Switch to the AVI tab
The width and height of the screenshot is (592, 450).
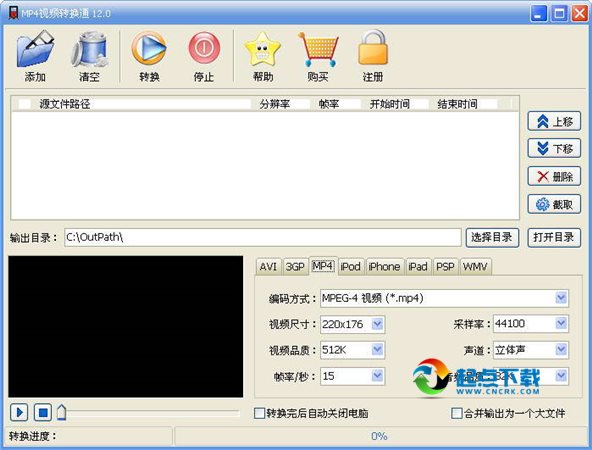tap(268, 267)
